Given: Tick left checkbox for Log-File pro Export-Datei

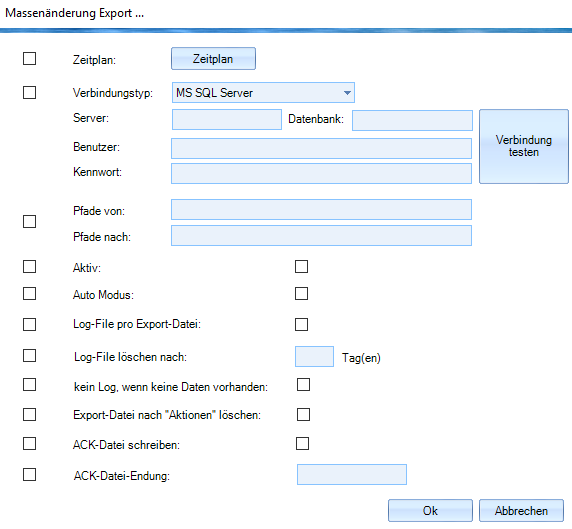Looking at the screenshot, I should point(30,324).
